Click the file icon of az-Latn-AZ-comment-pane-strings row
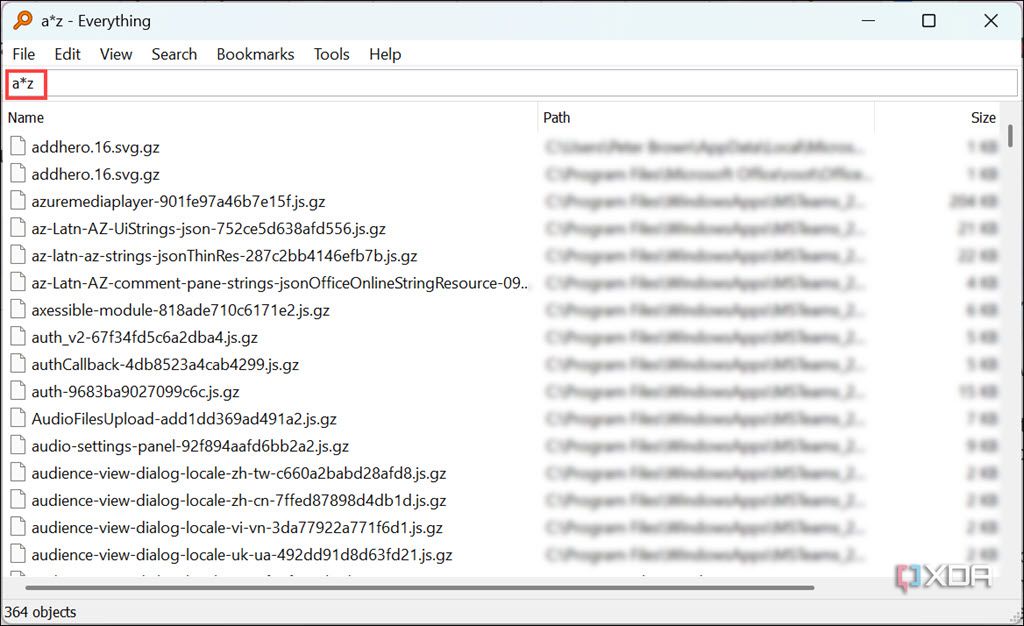 (x=18, y=283)
